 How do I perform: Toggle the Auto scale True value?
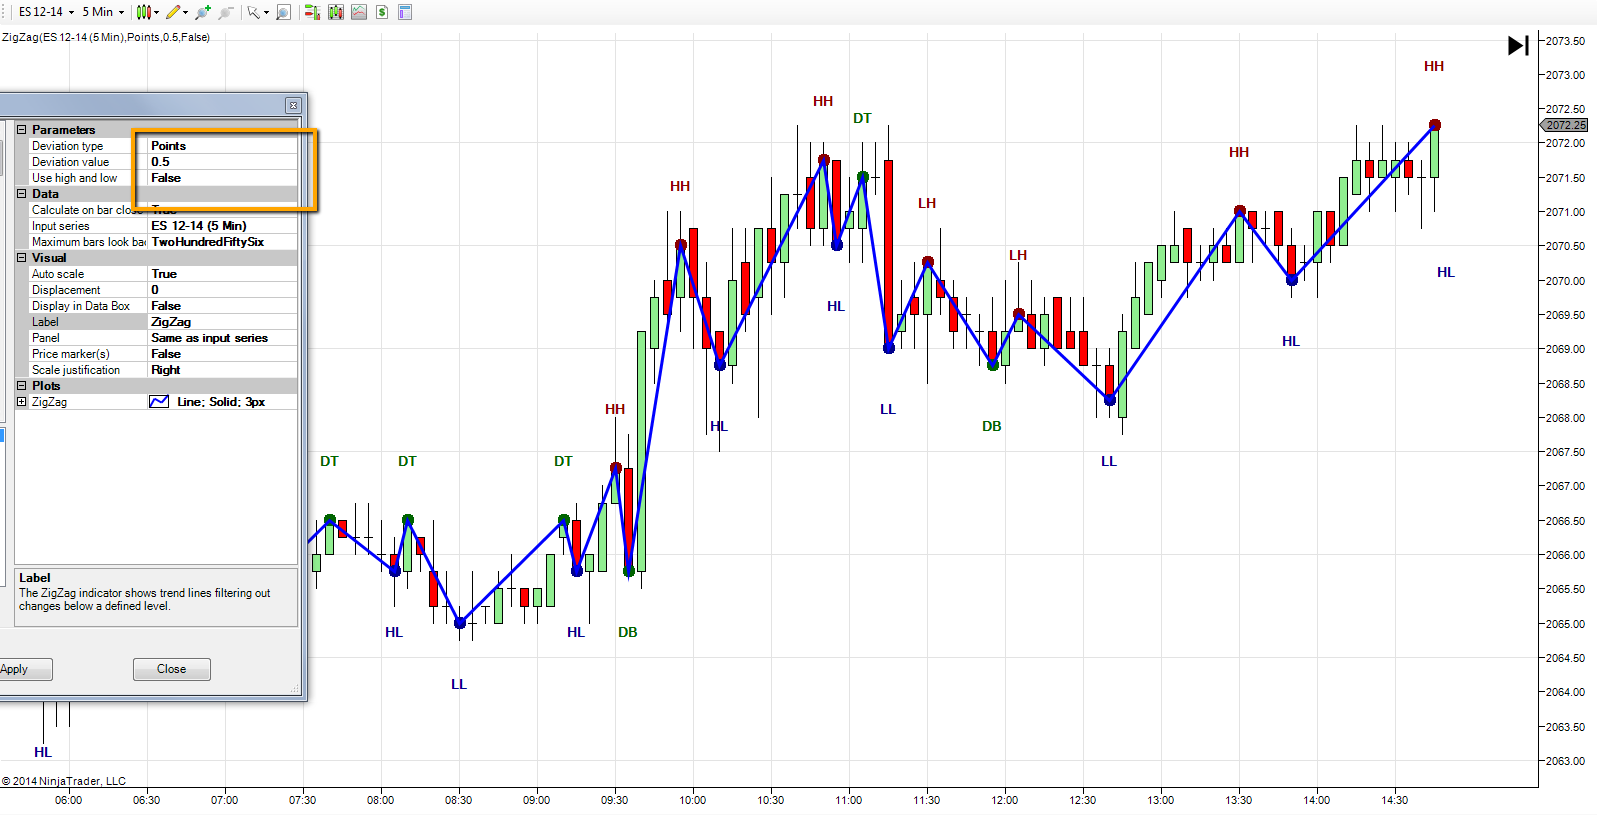click(x=222, y=274)
